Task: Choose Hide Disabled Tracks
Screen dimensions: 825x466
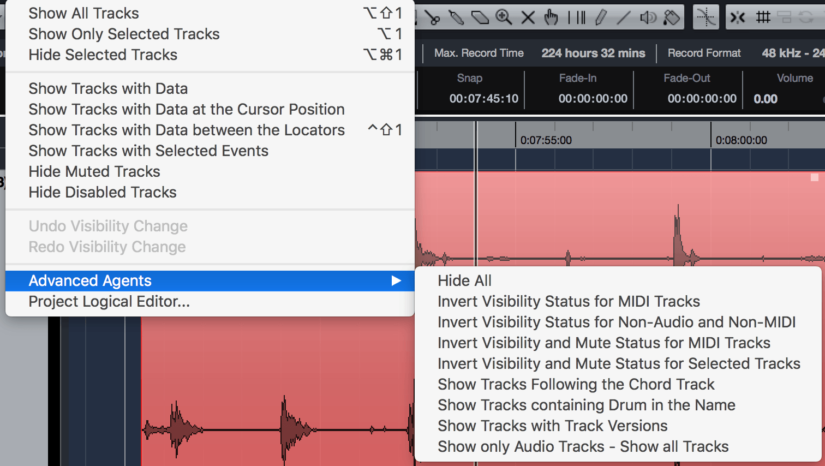Action: pyautogui.click(x=210, y=193)
